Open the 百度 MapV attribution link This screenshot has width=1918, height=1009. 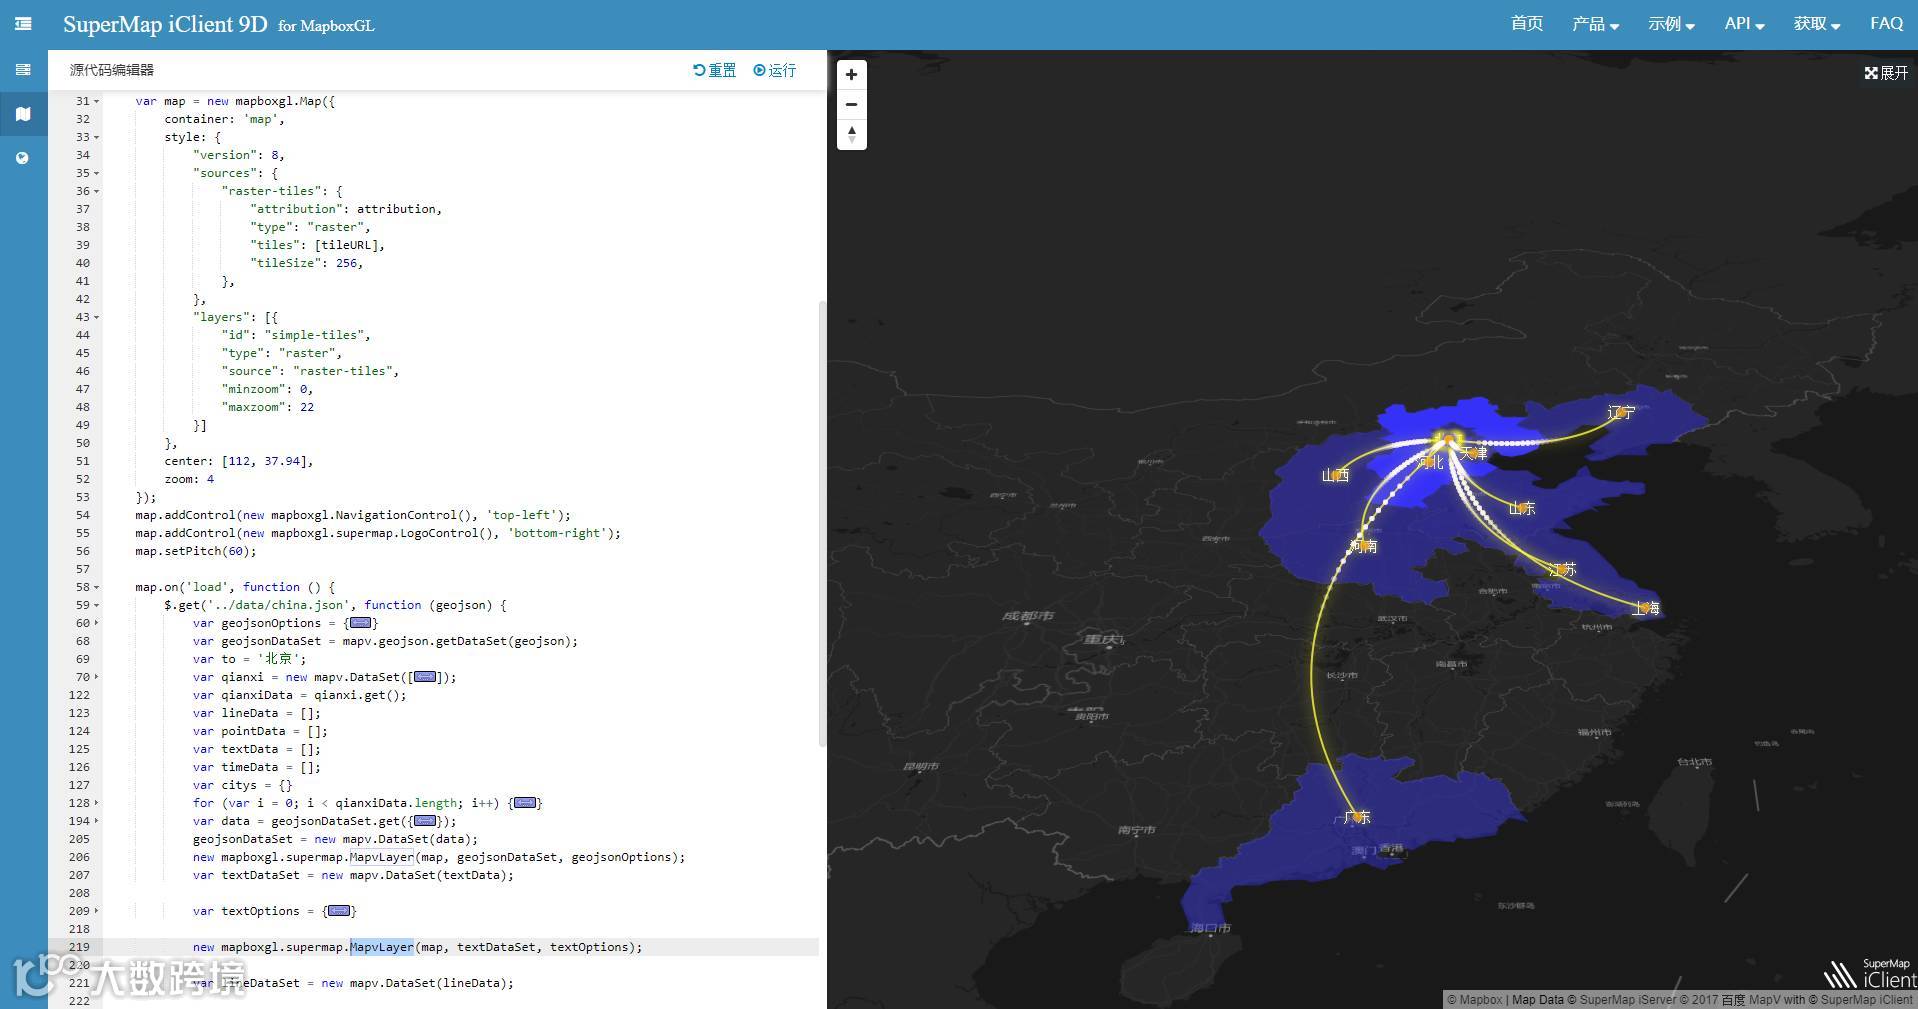(x=1750, y=999)
